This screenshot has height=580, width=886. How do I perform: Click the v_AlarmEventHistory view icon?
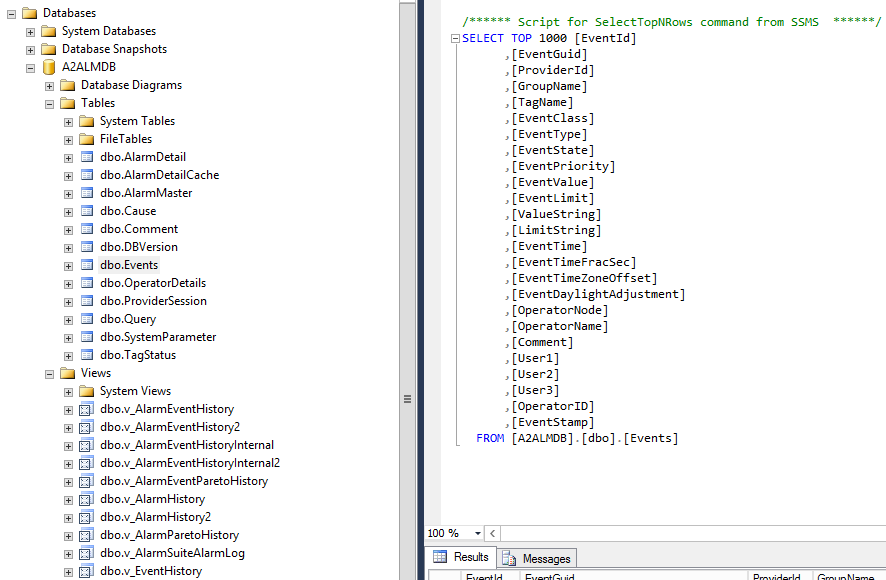[x=86, y=409]
